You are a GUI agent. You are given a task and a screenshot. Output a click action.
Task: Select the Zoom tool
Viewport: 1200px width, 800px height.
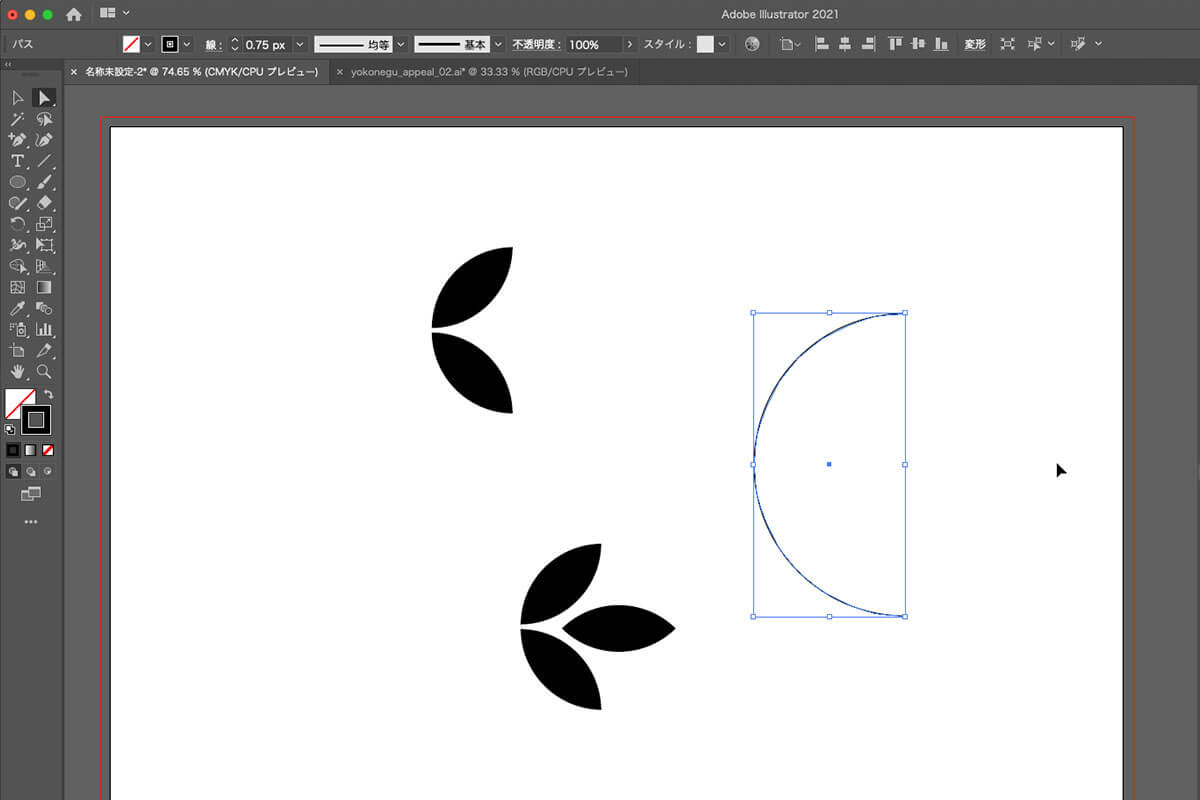pos(44,372)
